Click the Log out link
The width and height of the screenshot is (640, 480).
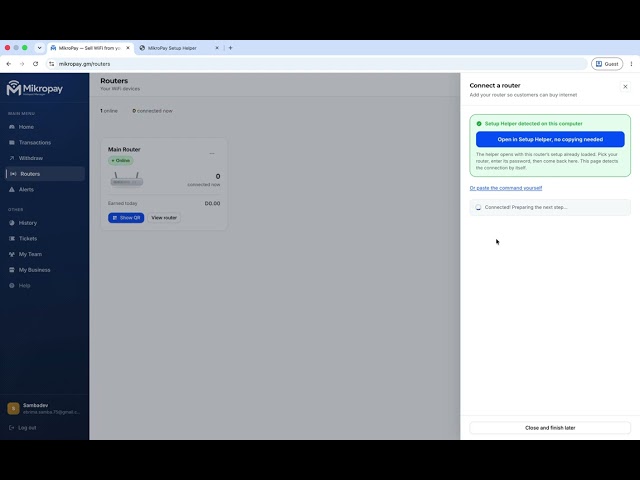[23, 428]
